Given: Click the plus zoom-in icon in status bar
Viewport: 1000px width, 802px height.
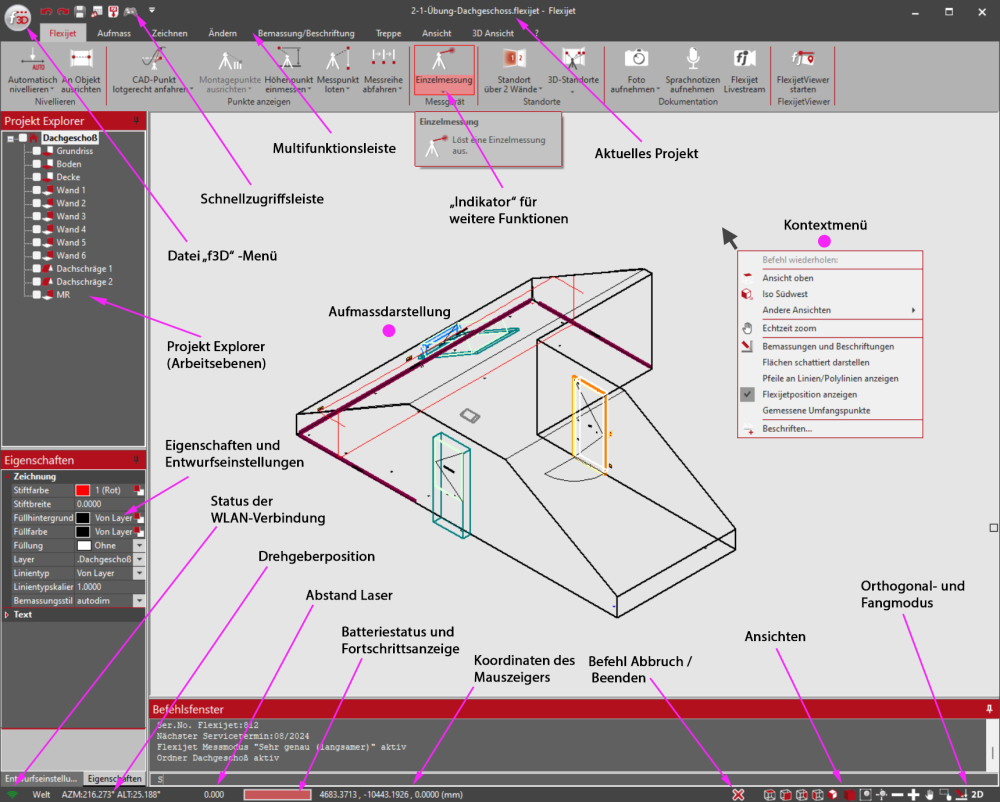Looking at the screenshot, I should [x=913, y=794].
